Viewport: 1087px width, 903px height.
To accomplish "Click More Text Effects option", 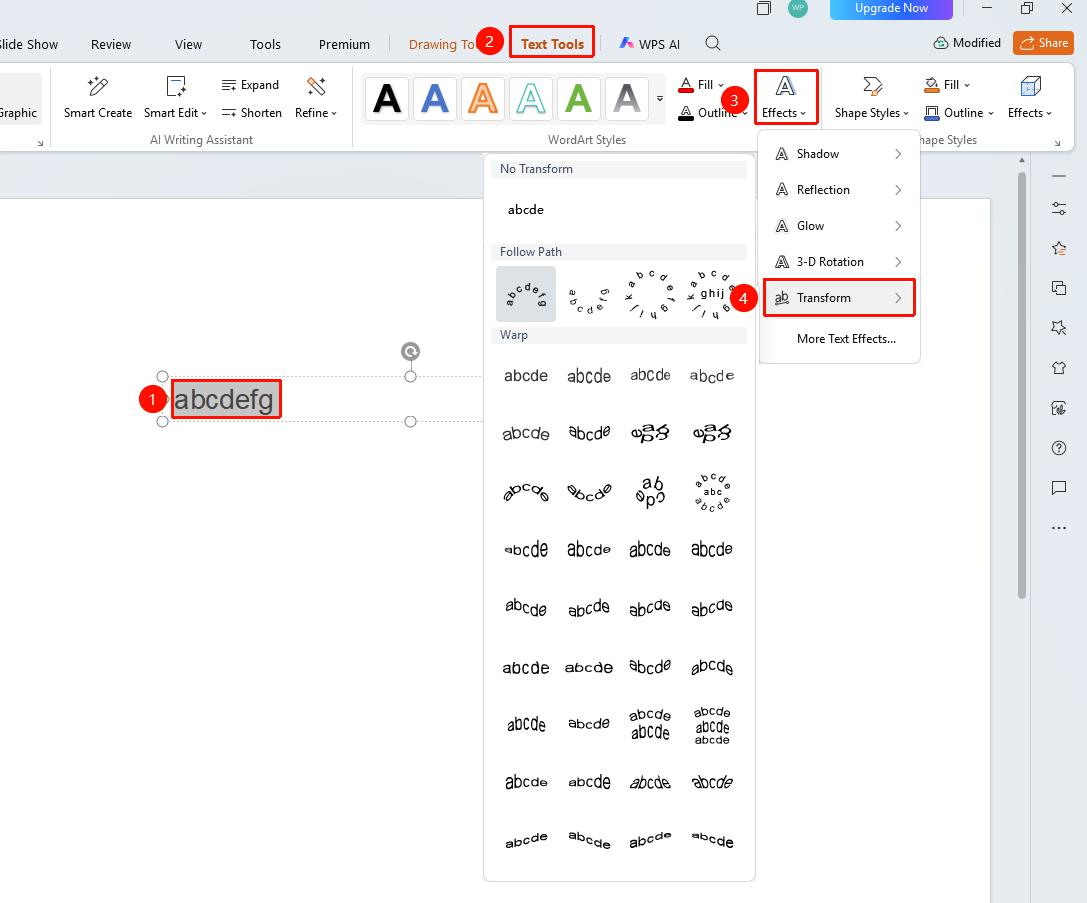I will (x=846, y=339).
